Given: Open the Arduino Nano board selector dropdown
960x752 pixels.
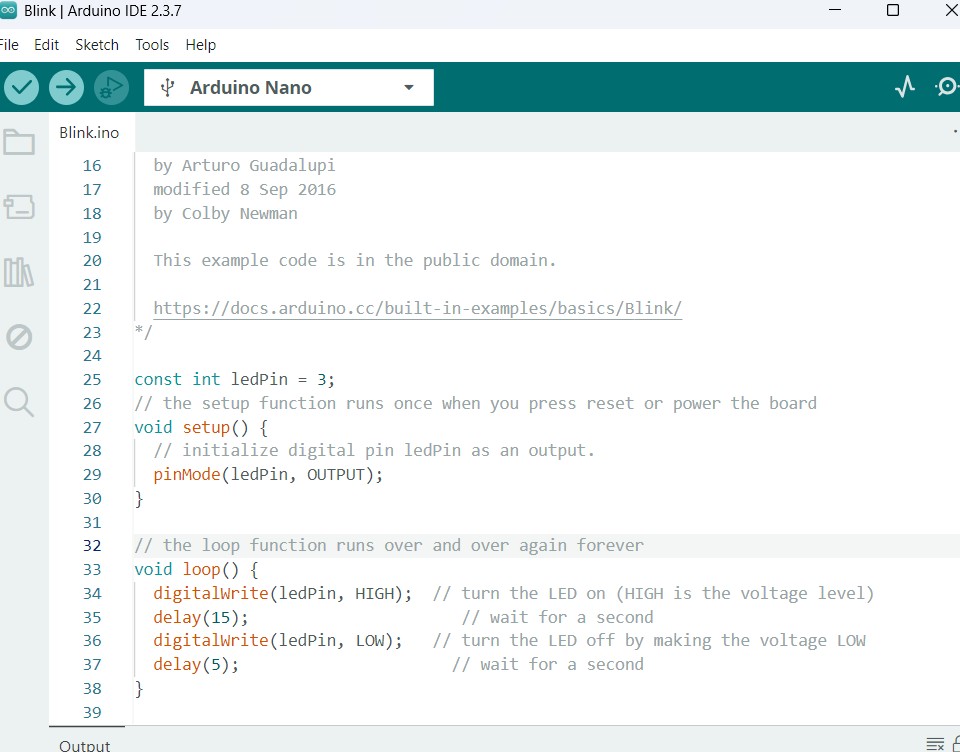Looking at the screenshot, I should pos(288,87).
